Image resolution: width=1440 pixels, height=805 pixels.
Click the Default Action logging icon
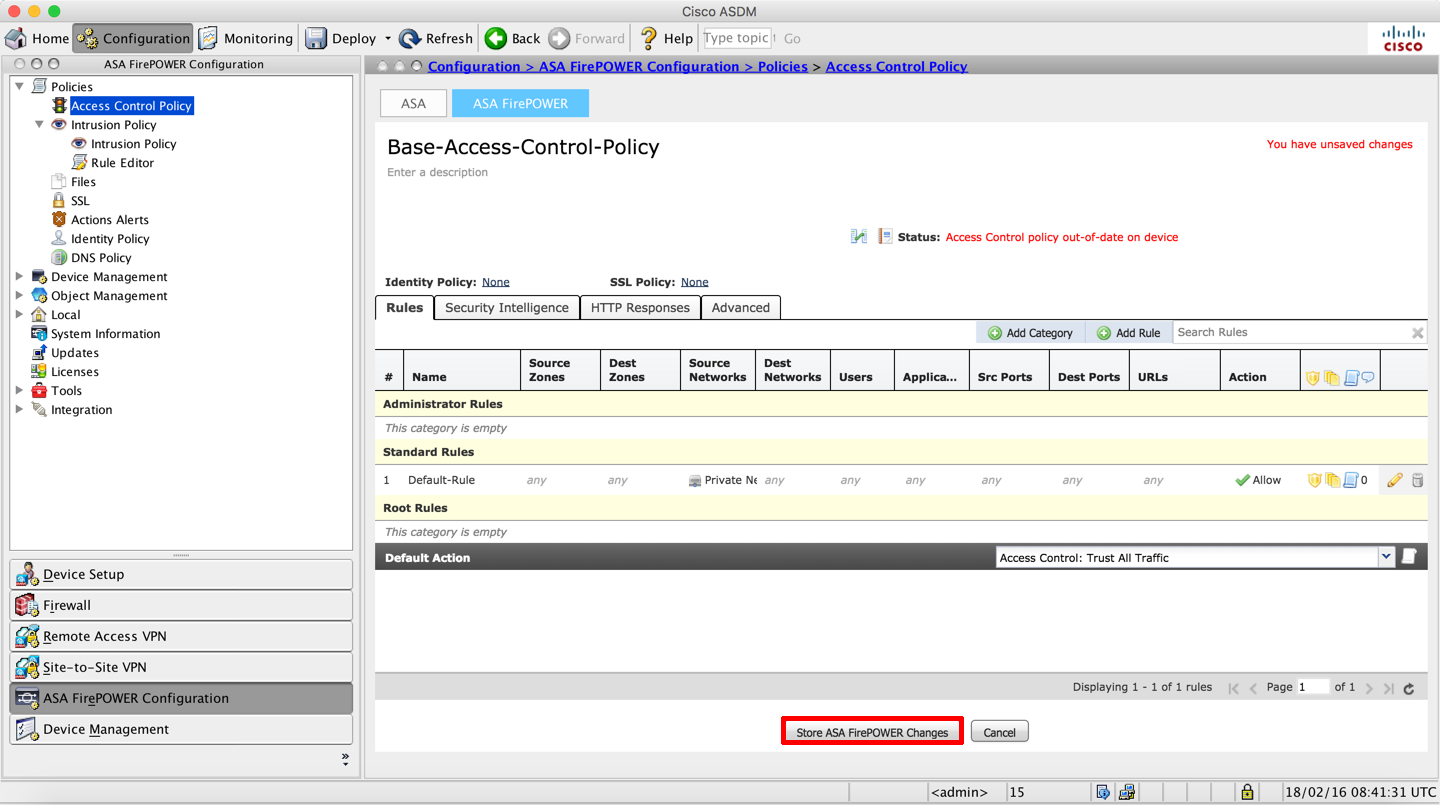(x=1409, y=557)
